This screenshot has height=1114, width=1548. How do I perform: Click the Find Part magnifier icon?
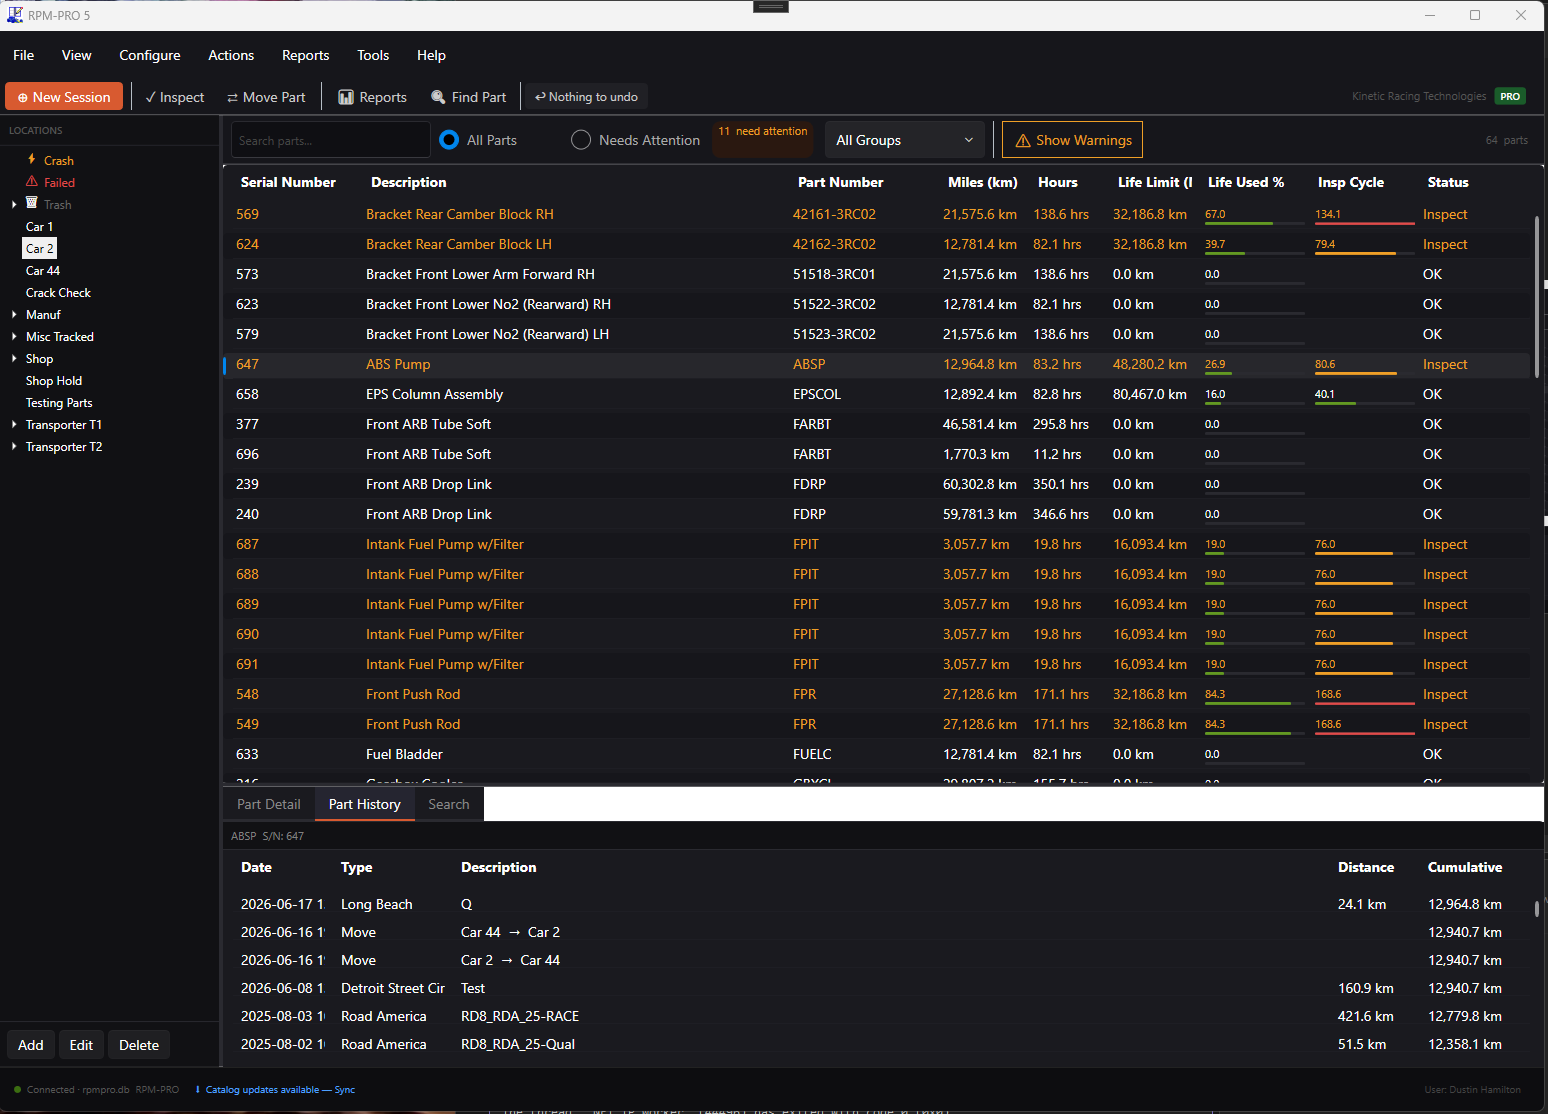click(438, 97)
